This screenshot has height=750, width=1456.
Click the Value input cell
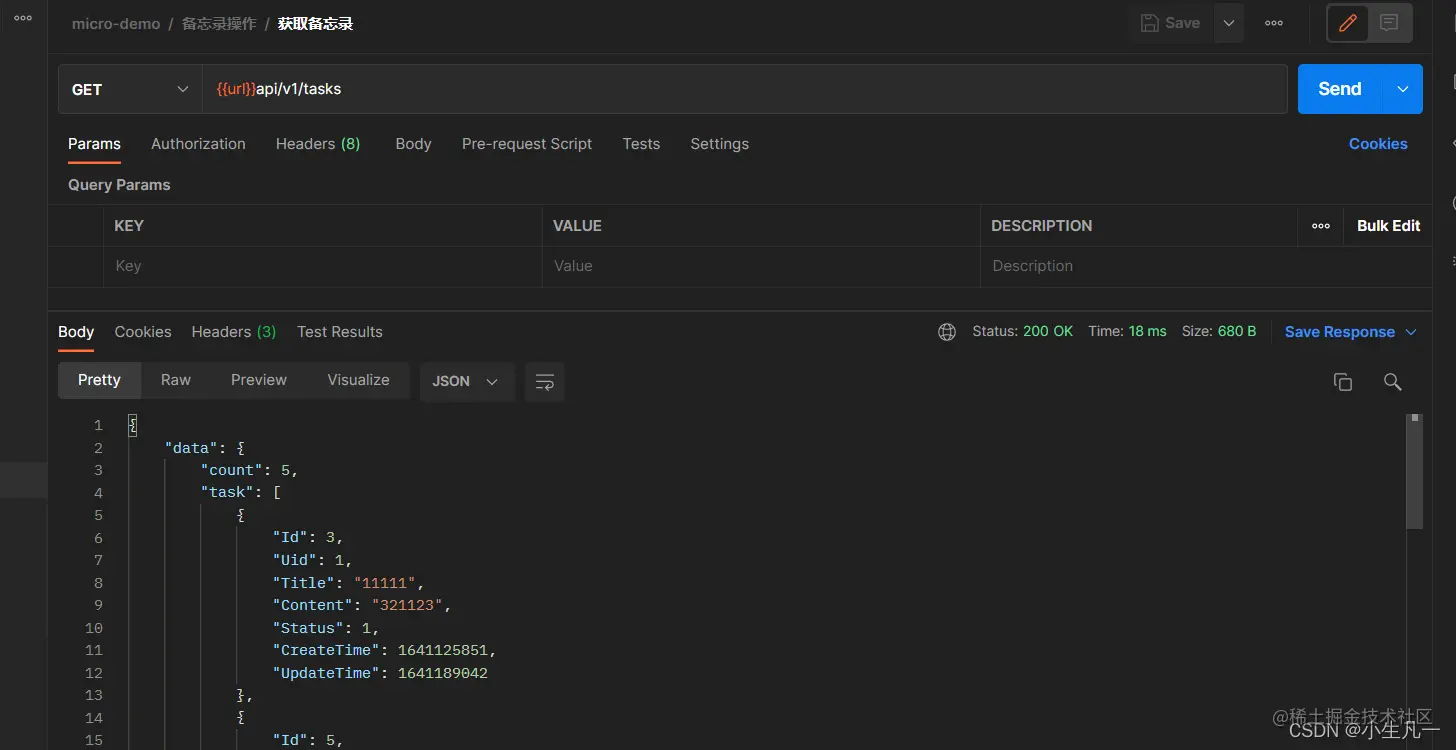pyautogui.click(x=761, y=266)
